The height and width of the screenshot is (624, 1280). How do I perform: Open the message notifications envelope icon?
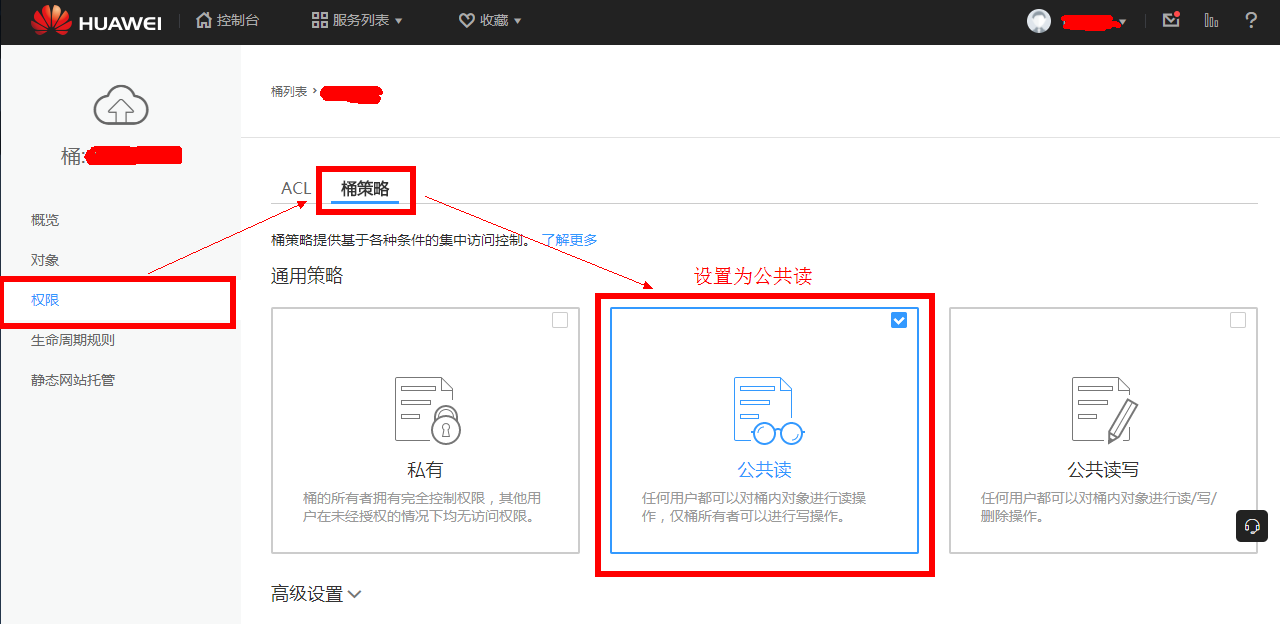click(1171, 20)
